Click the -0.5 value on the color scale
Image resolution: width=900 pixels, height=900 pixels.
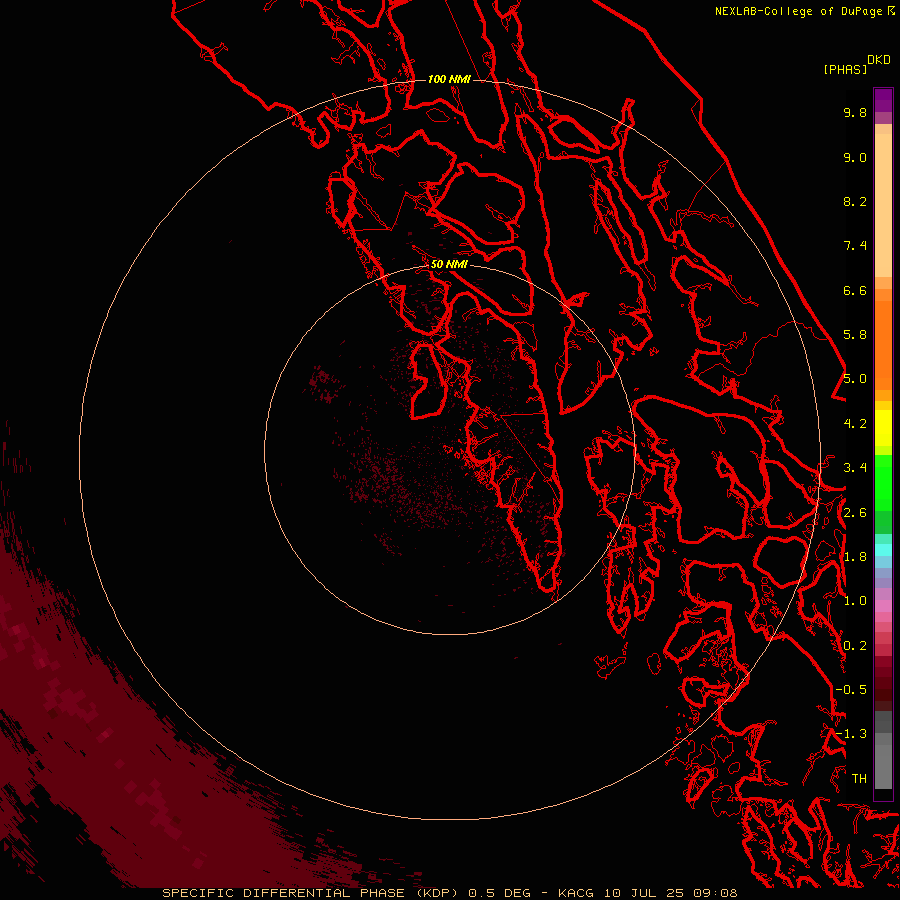coord(851,690)
